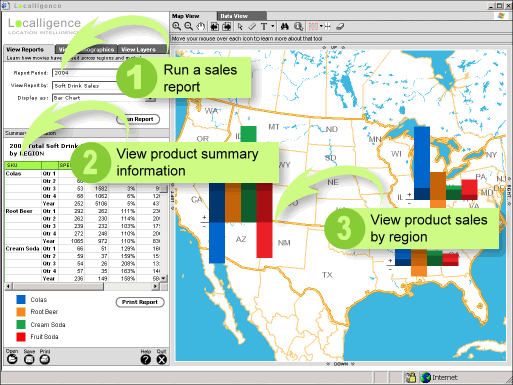Click the Report Period input field

(85, 73)
